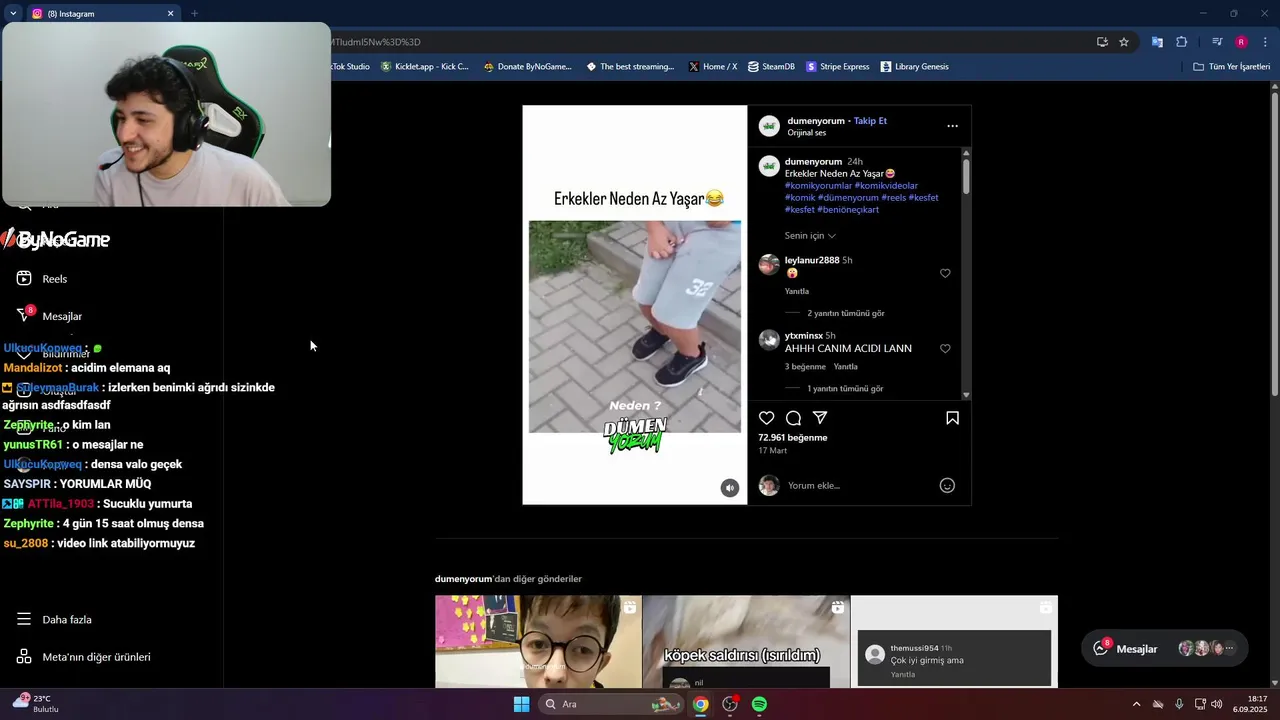This screenshot has width=1280, height=720.
Task: Open the Chrome three-dot menu
Action: click(1266, 42)
